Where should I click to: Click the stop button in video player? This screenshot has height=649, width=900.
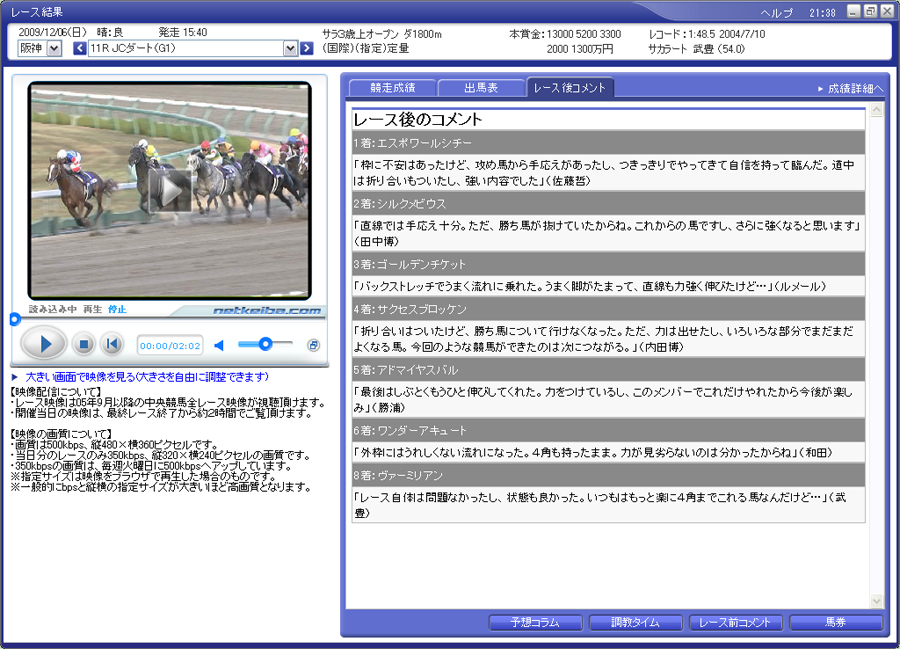tap(85, 345)
